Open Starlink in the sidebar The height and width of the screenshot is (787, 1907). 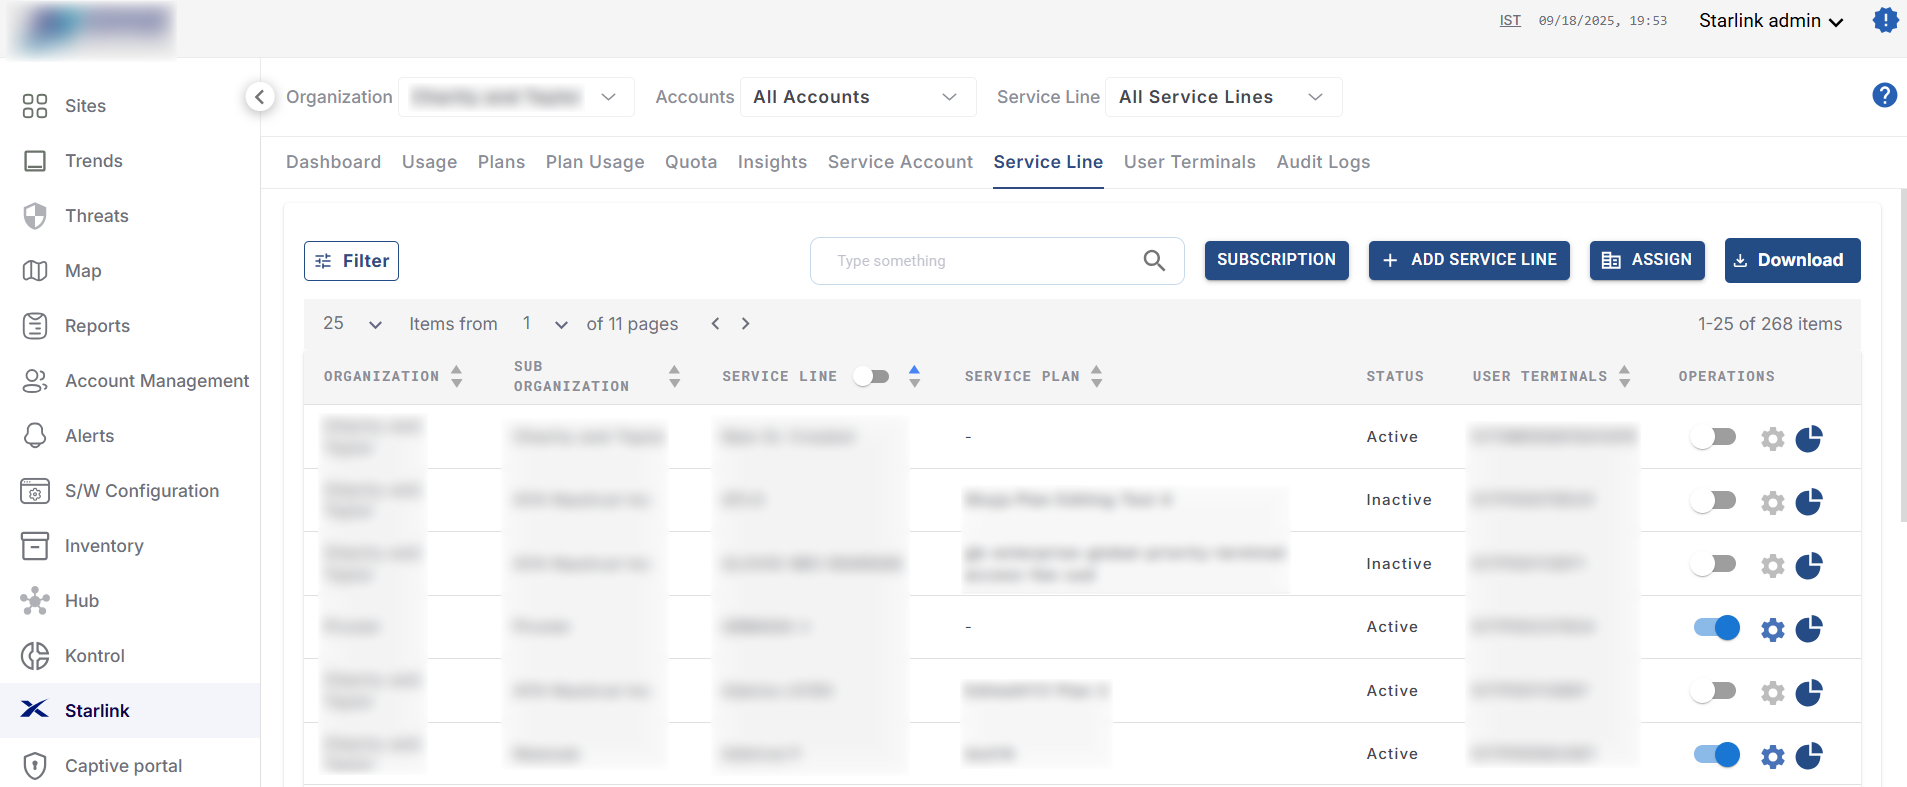tap(97, 710)
